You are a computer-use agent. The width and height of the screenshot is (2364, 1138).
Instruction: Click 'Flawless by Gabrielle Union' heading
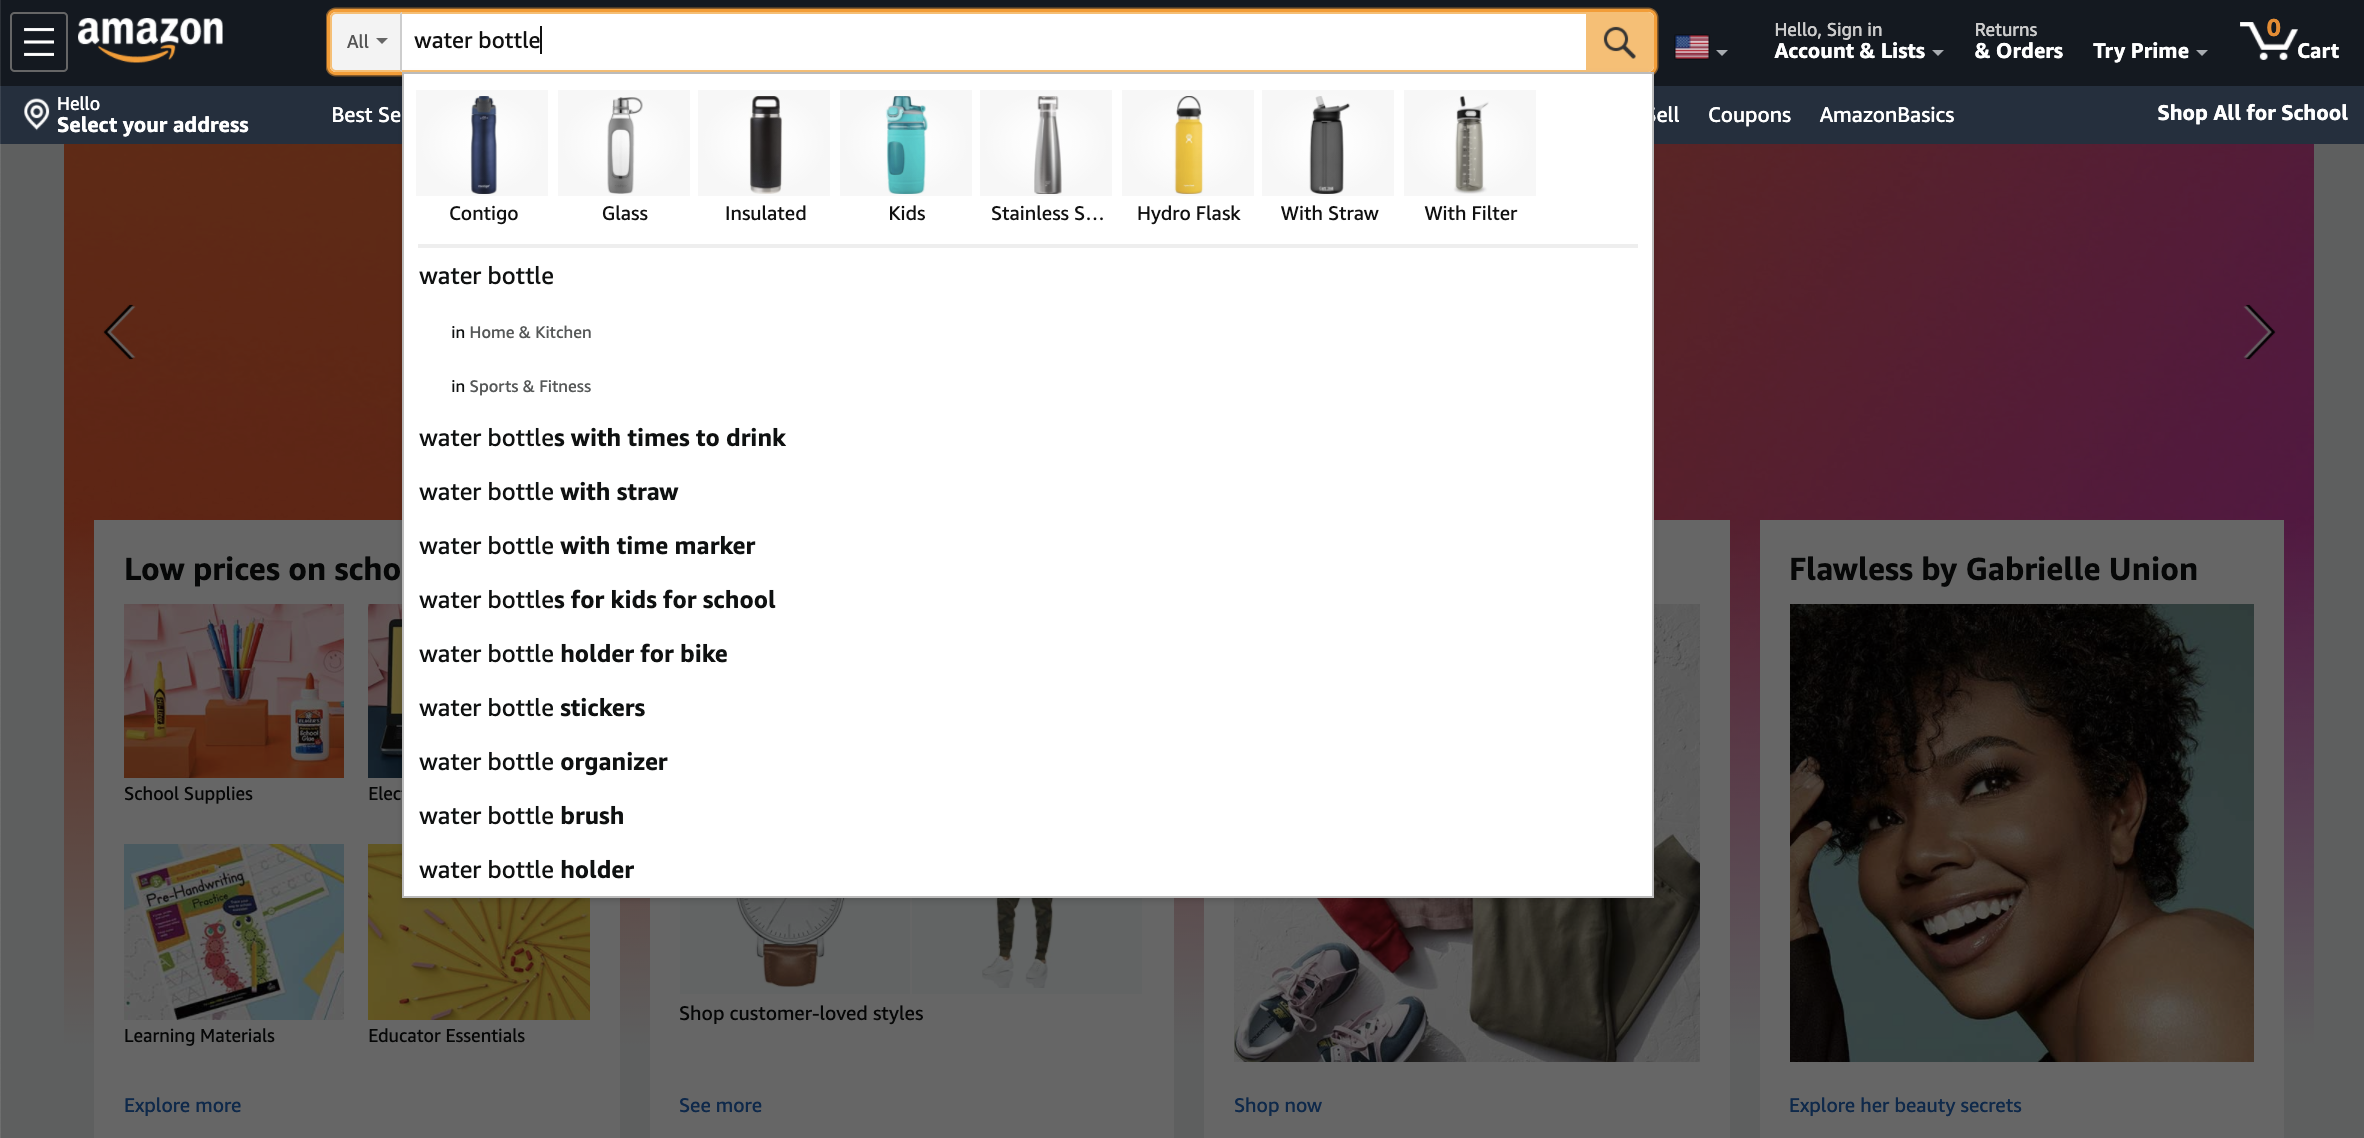click(1993, 569)
